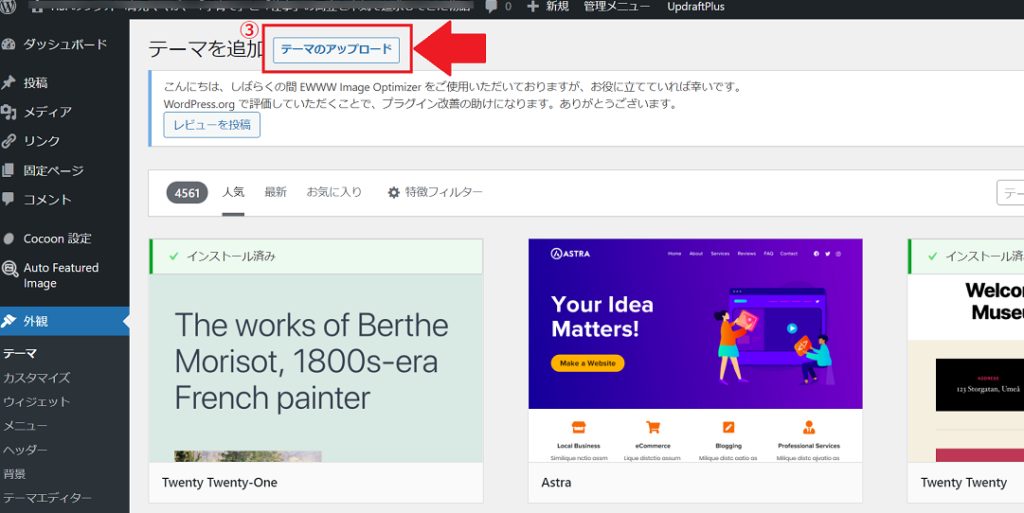The height and width of the screenshot is (513, 1024).
Task: Click the theme search input field
Action: pos(1010,193)
